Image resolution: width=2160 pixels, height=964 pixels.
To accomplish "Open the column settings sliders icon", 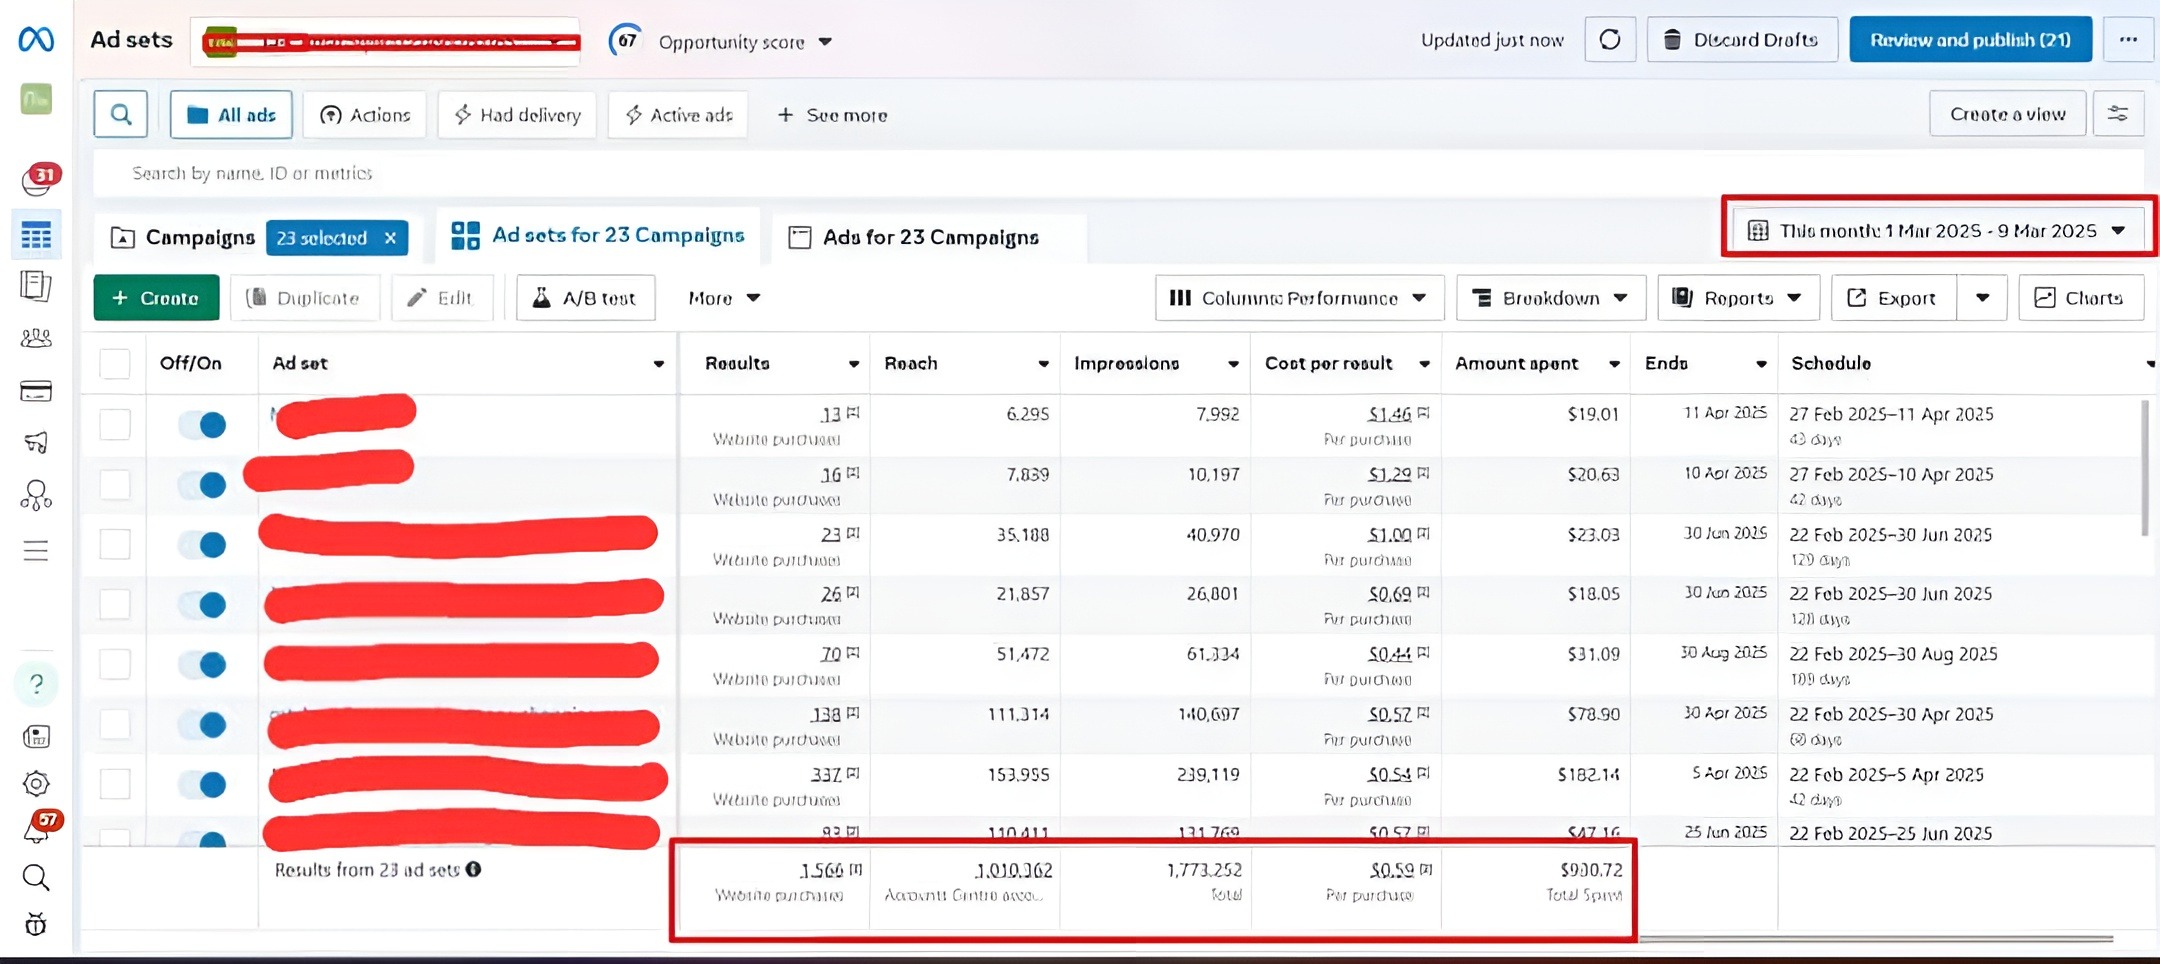I will click(x=2117, y=114).
